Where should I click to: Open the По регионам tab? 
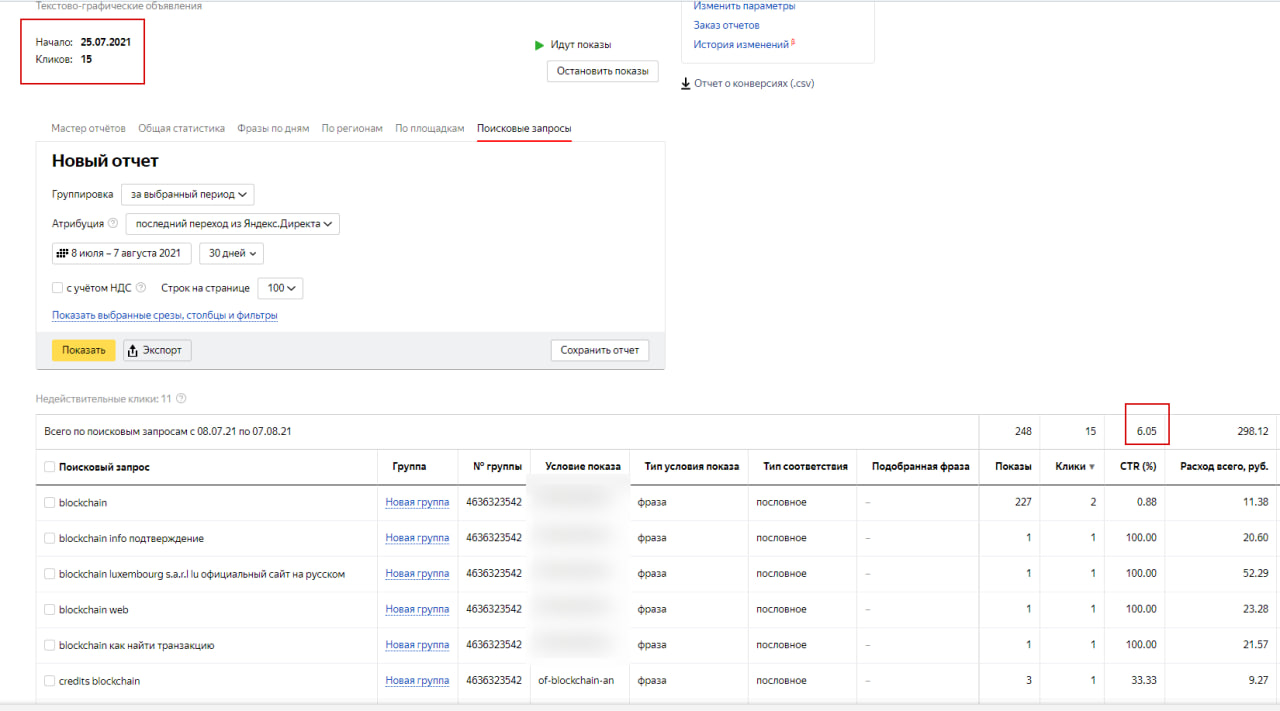click(352, 128)
